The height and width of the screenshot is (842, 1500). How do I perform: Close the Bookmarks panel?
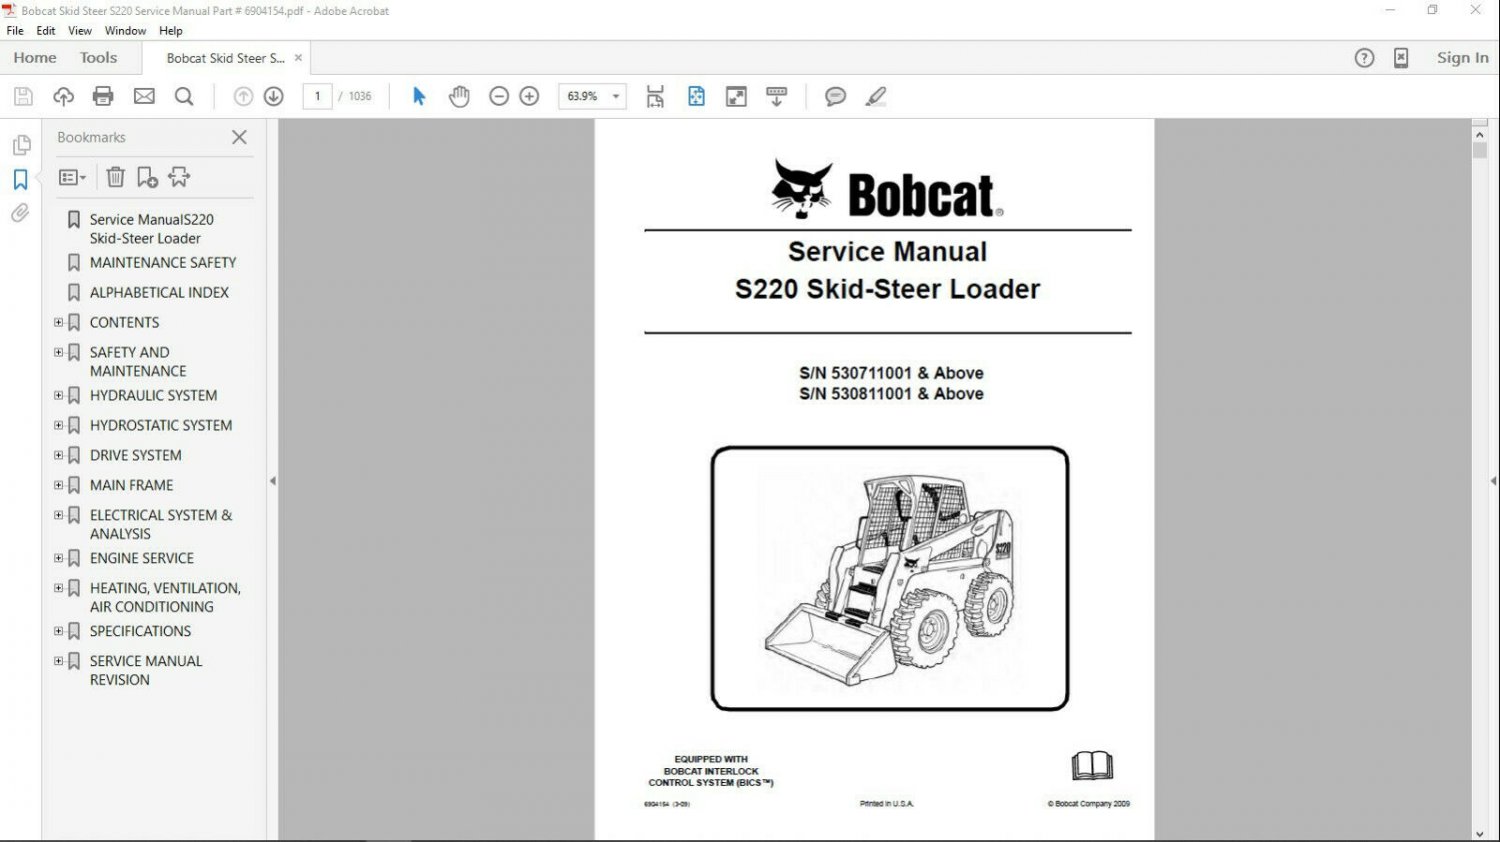point(239,137)
